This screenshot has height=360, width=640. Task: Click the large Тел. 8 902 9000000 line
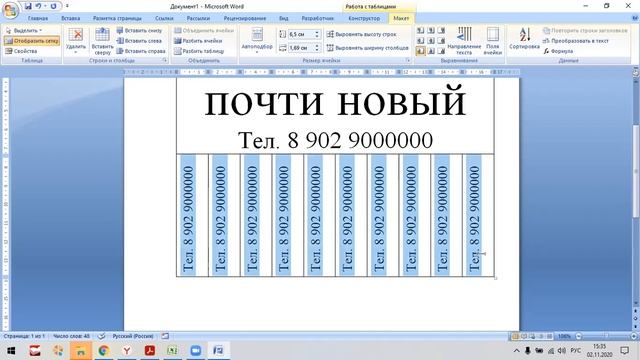(x=335, y=140)
